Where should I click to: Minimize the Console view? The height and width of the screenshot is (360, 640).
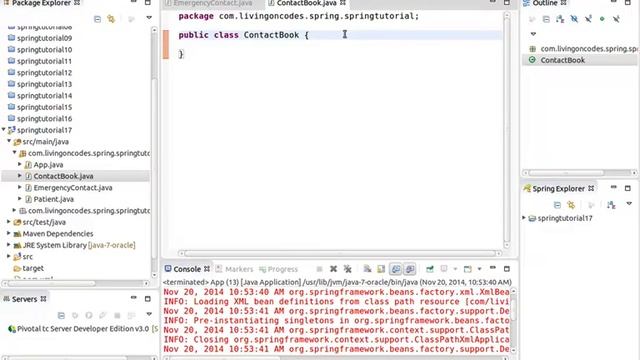coord(493,268)
